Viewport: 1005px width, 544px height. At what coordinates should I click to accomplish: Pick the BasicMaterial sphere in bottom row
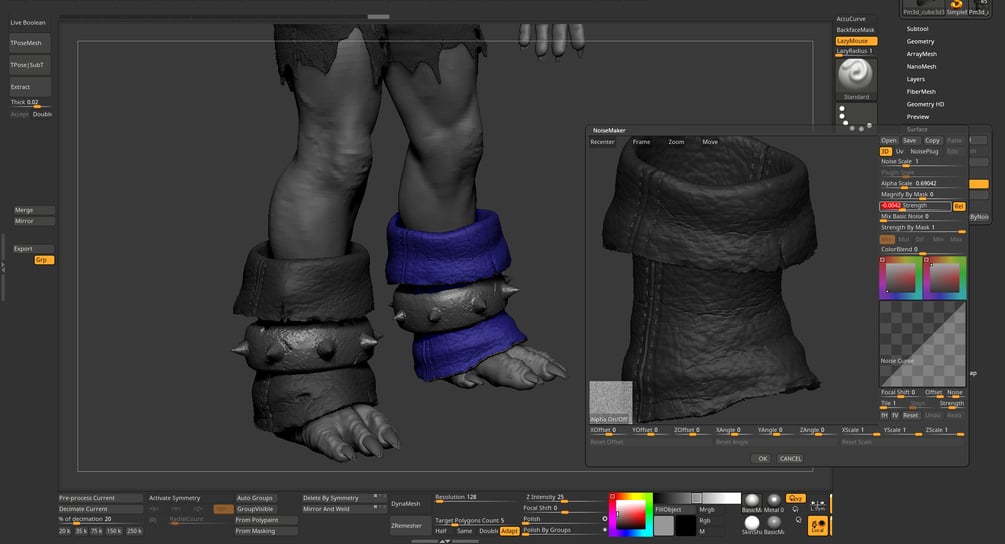tap(774, 525)
